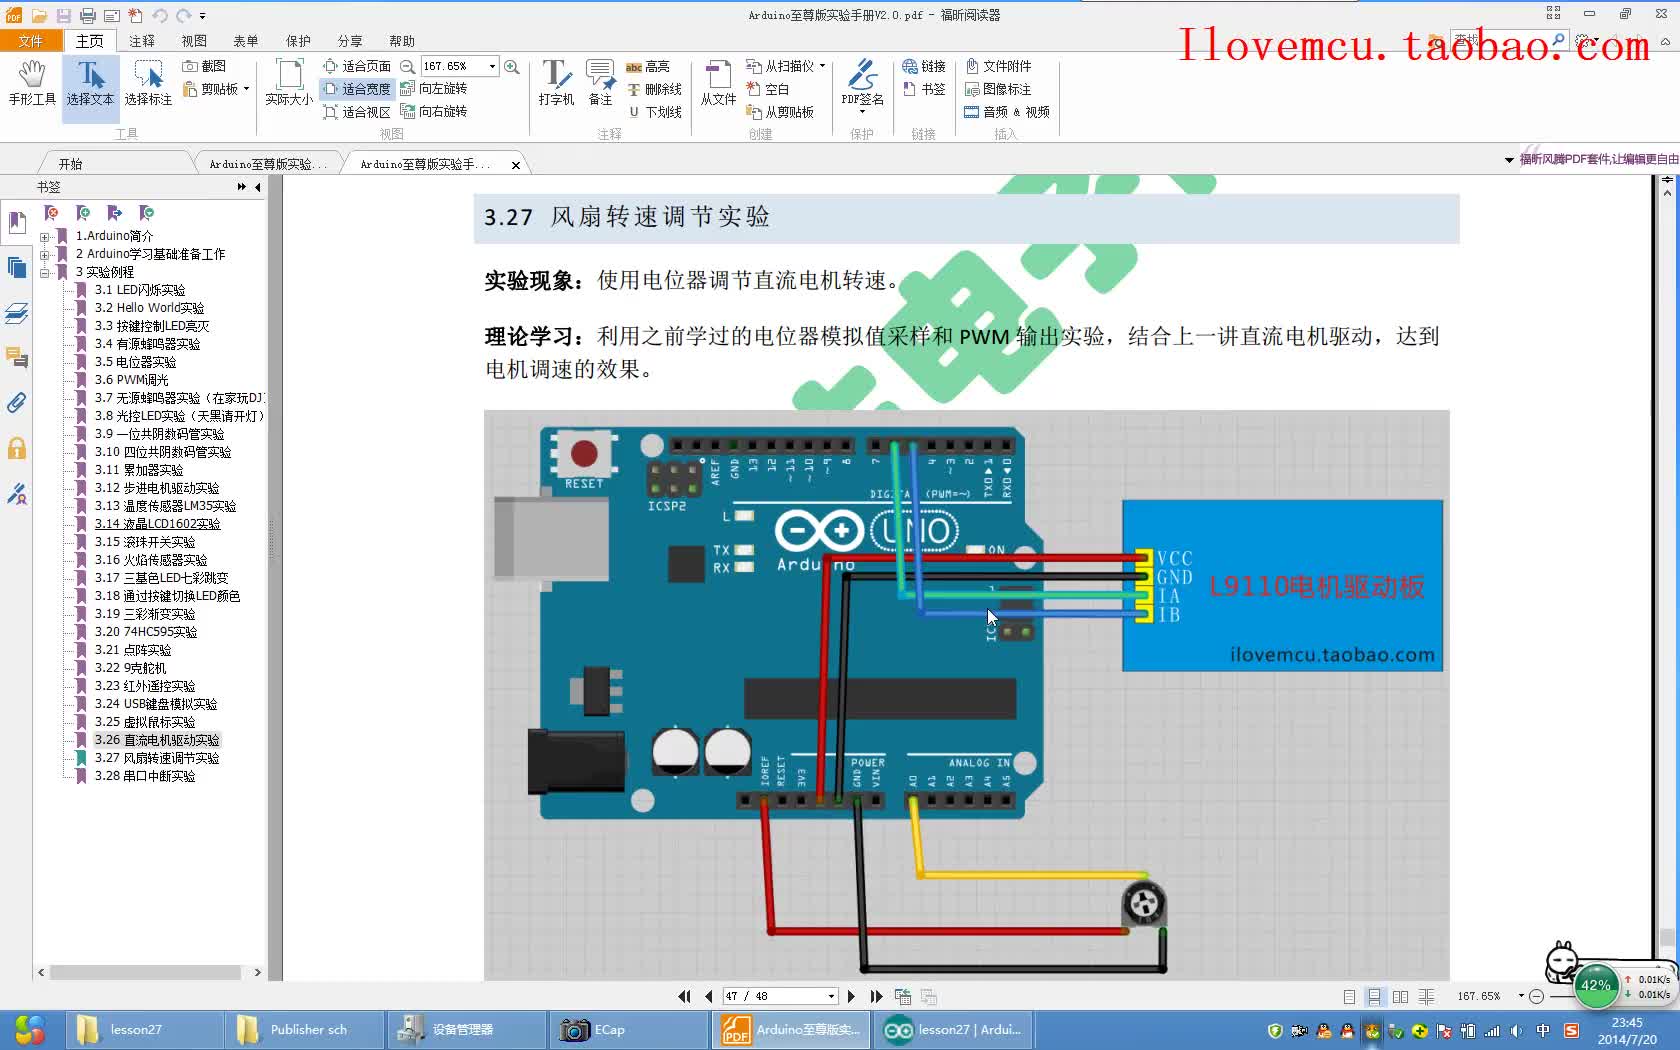Viewport: 1680px width, 1050px height.
Task: Click the Link (链接) tool
Action: click(924, 66)
